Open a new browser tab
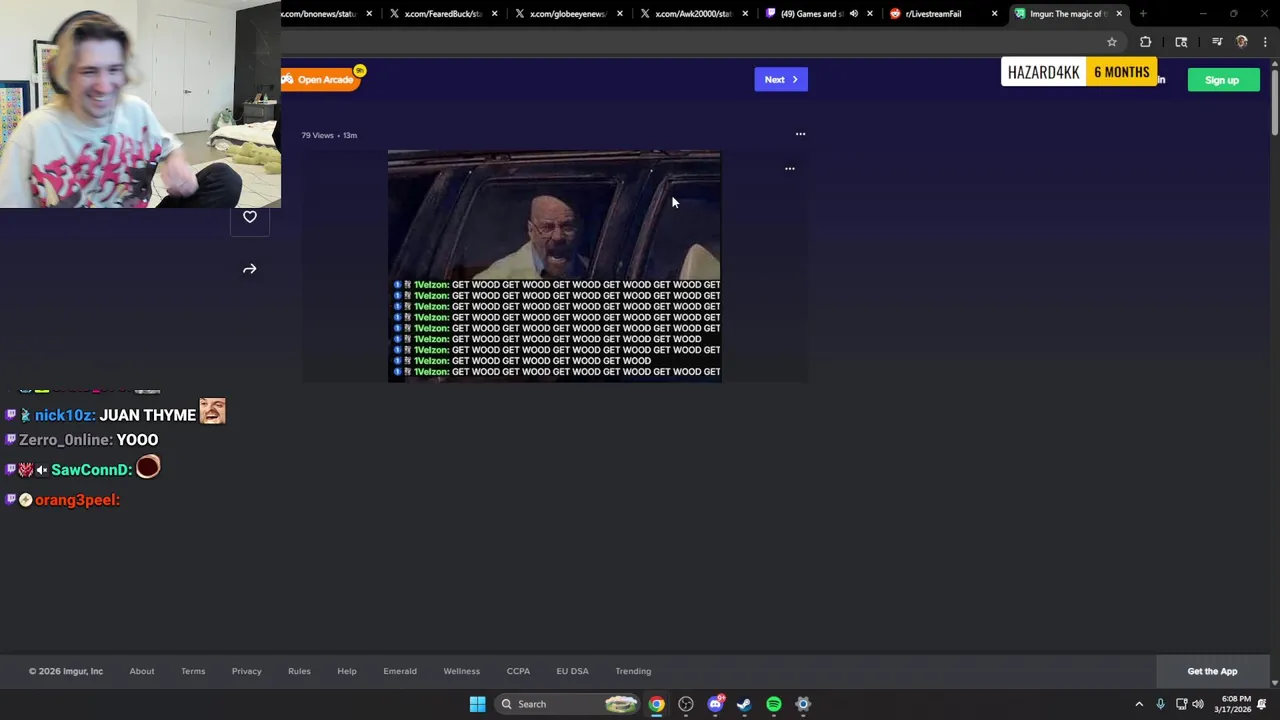The height and width of the screenshot is (720, 1280). [1143, 14]
